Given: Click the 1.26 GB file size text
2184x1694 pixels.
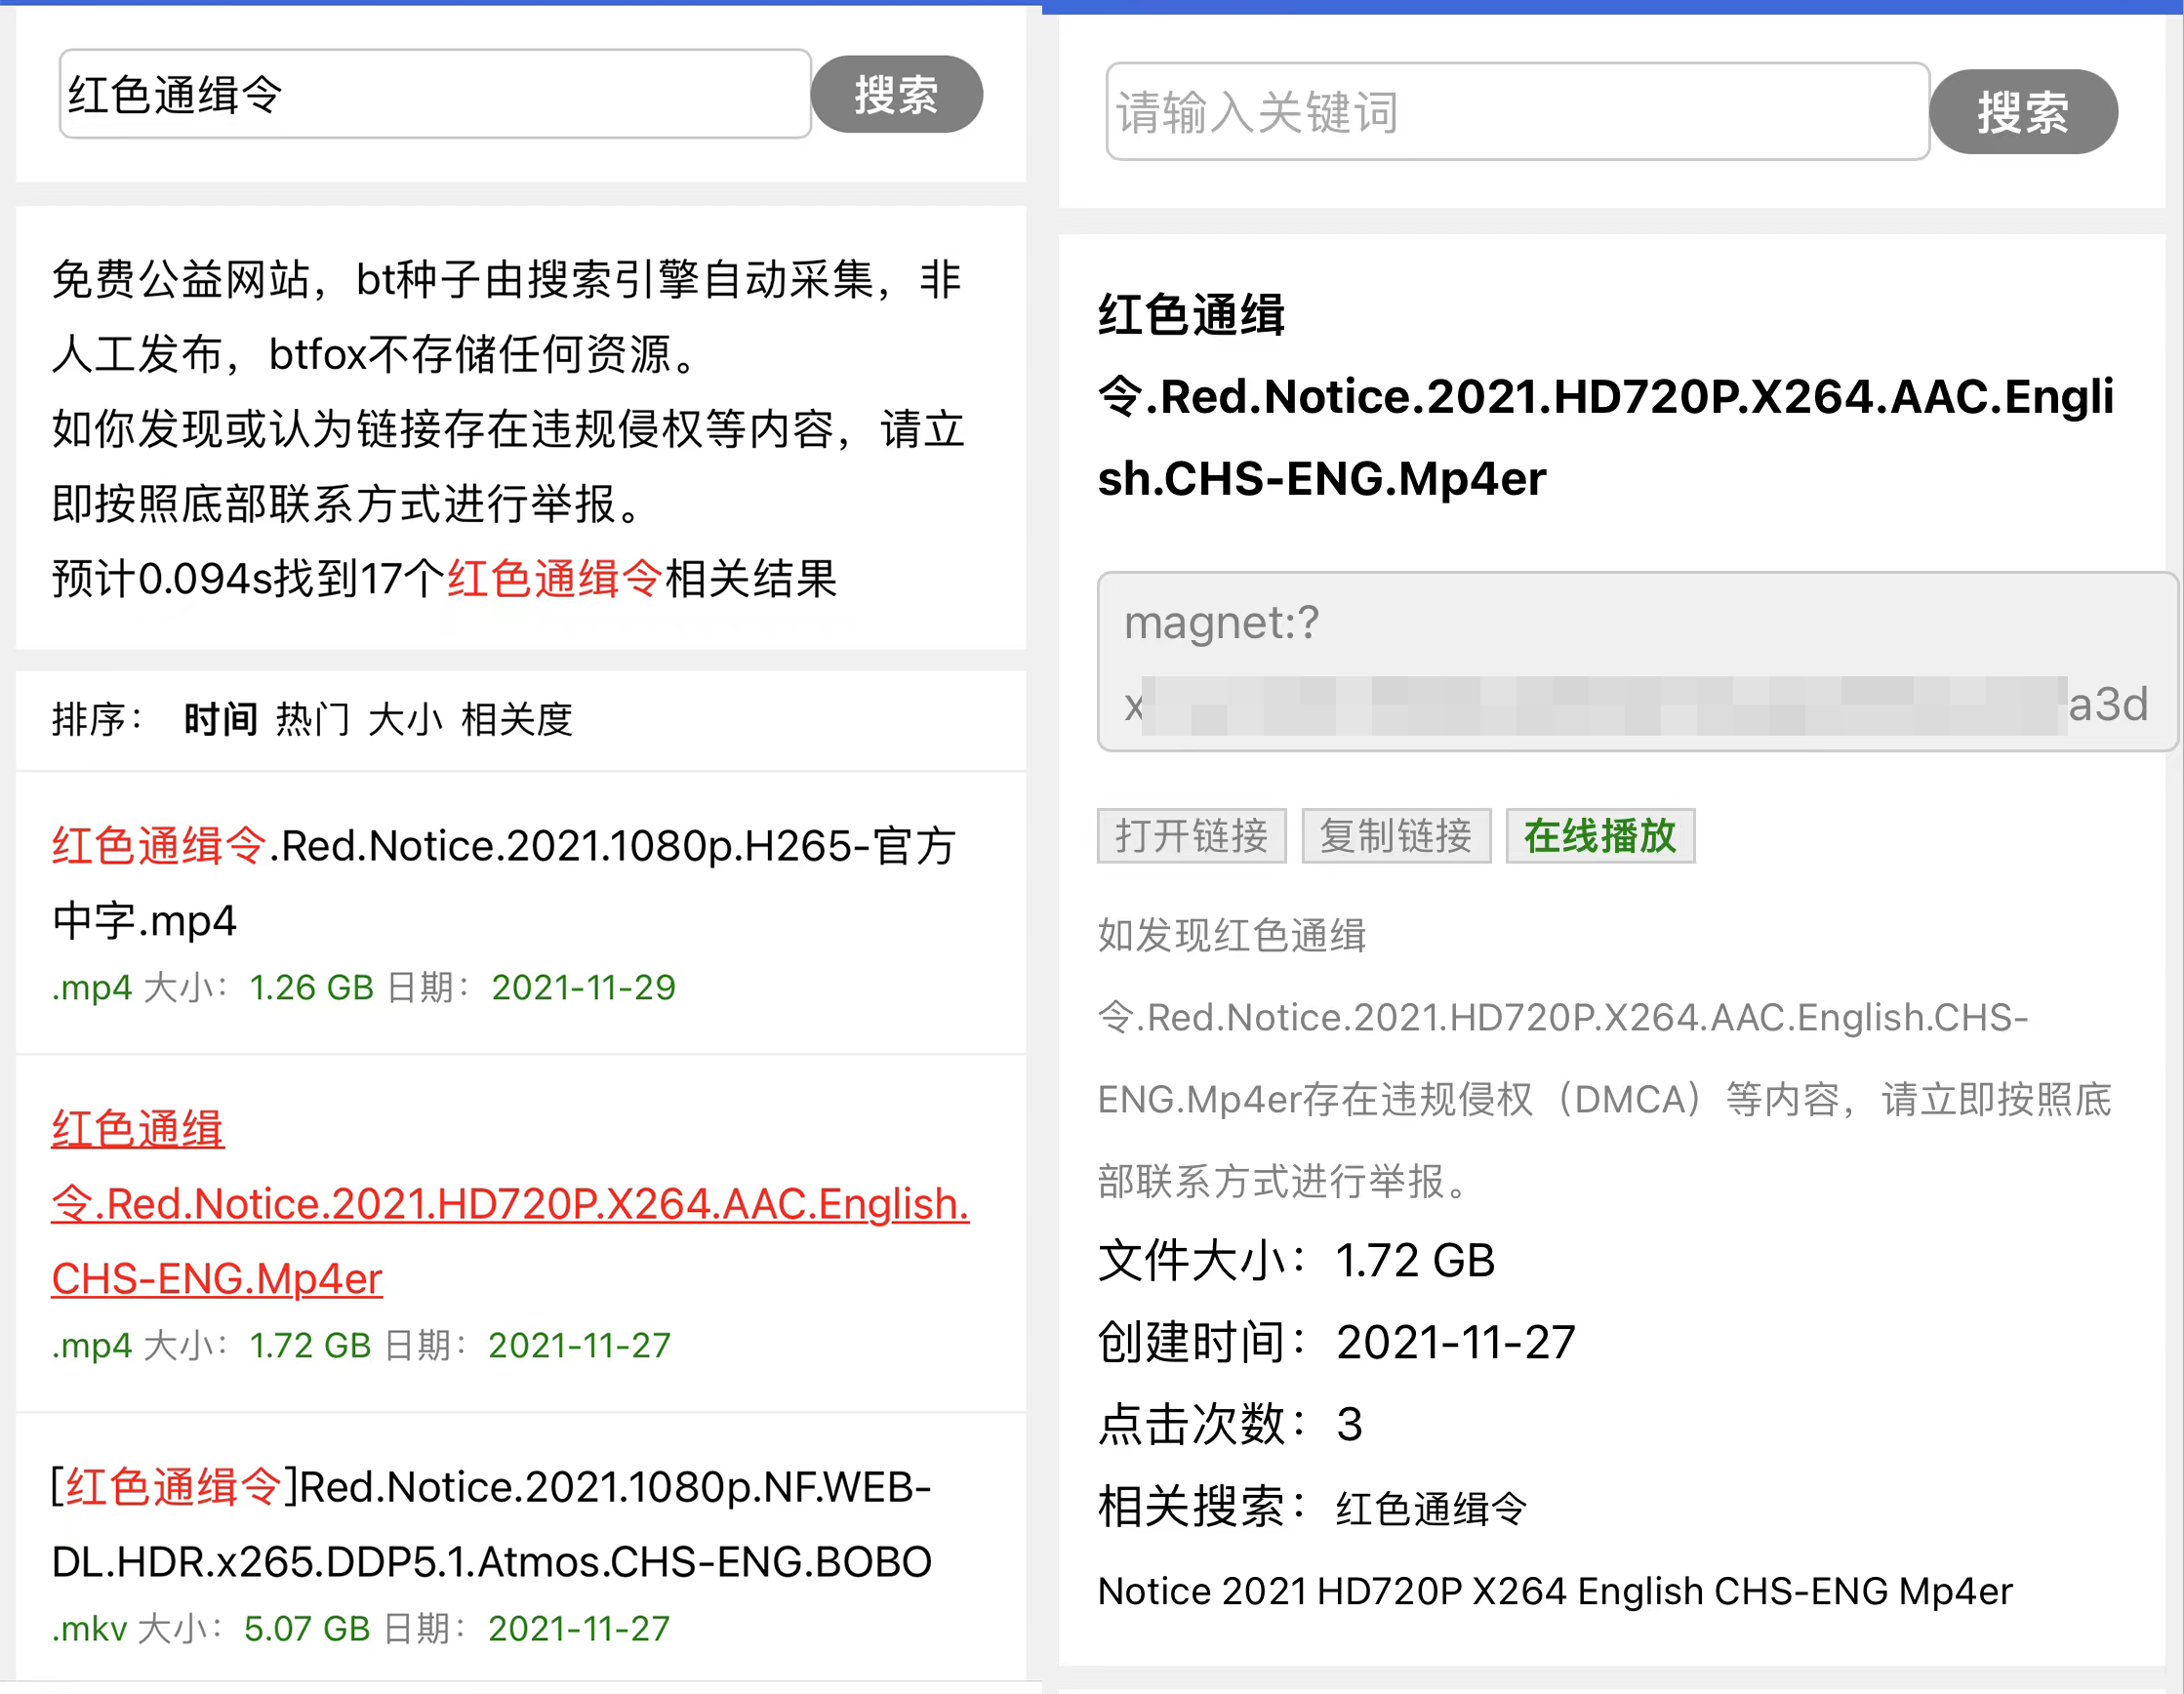Looking at the screenshot, I should point(311,988).
